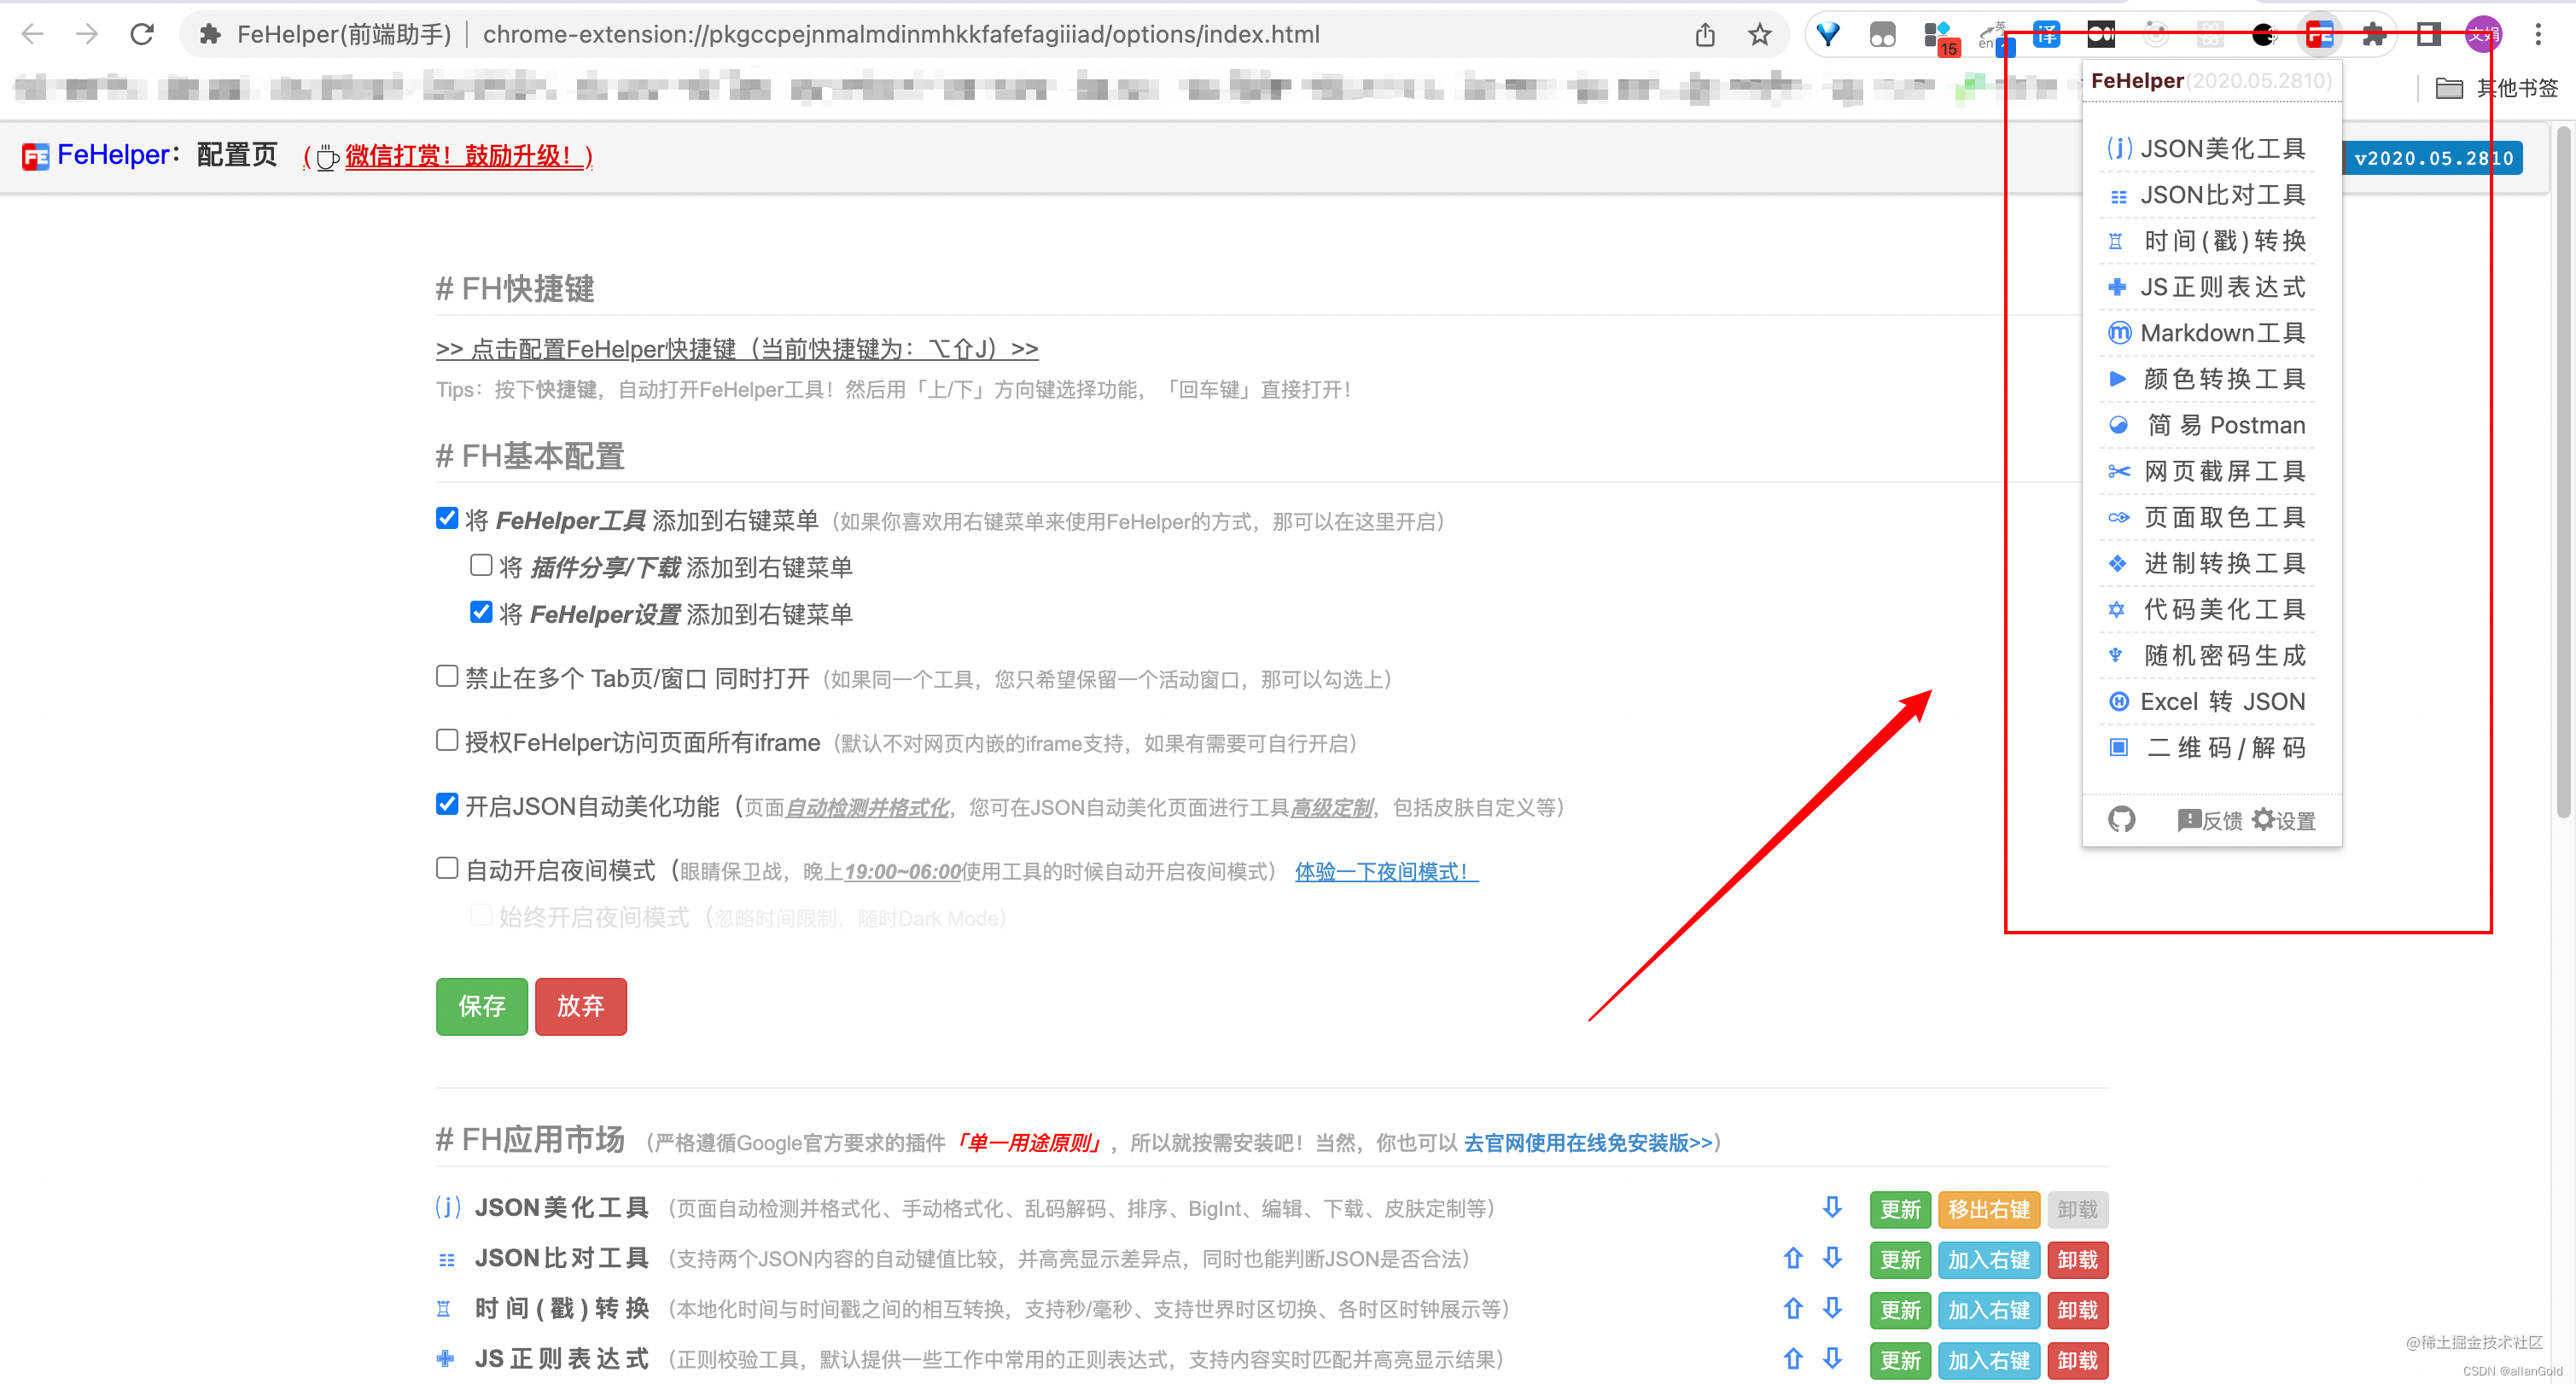Screen dimensions: 2576x1384
Task: Open 点击配置FeHelper快捷键 link
Action: (x=737, y=349)
